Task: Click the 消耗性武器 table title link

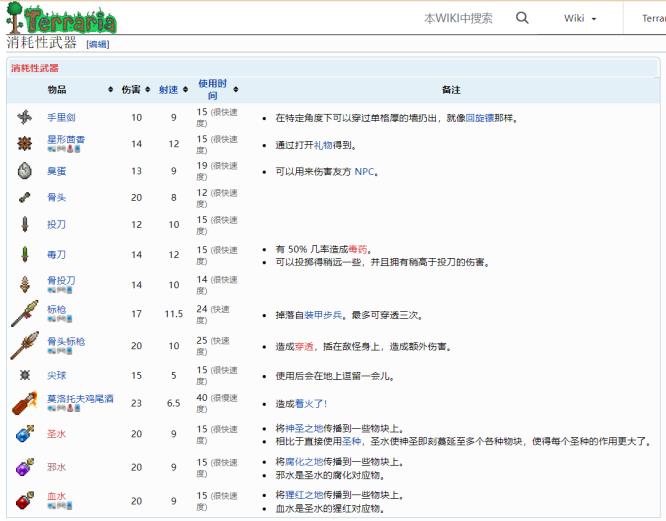Action: pyautogui.click(x=35, y=68)
